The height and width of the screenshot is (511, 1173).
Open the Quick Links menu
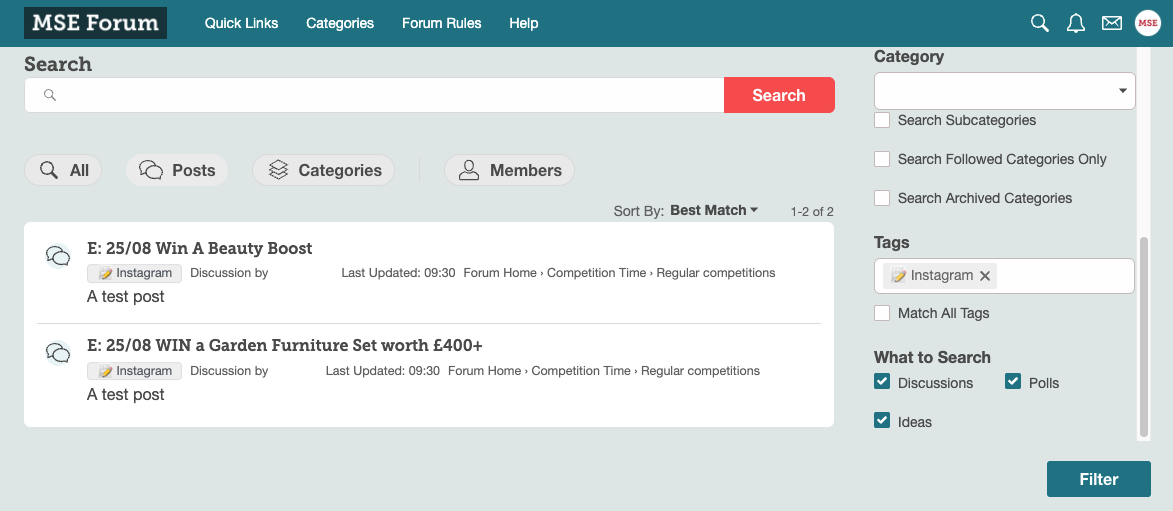point(241,23)
